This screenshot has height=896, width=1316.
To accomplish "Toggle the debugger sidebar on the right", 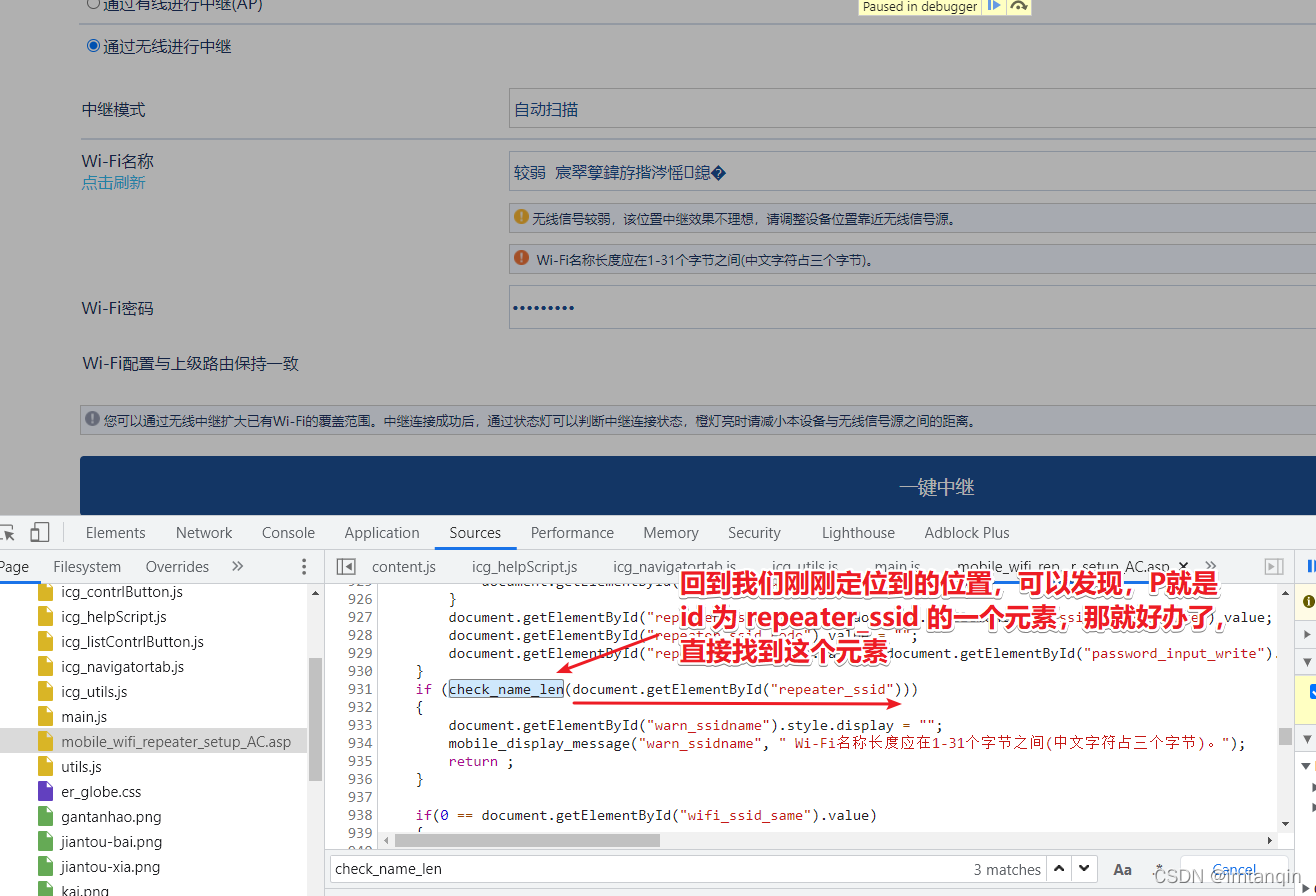I will point(1274,566).
